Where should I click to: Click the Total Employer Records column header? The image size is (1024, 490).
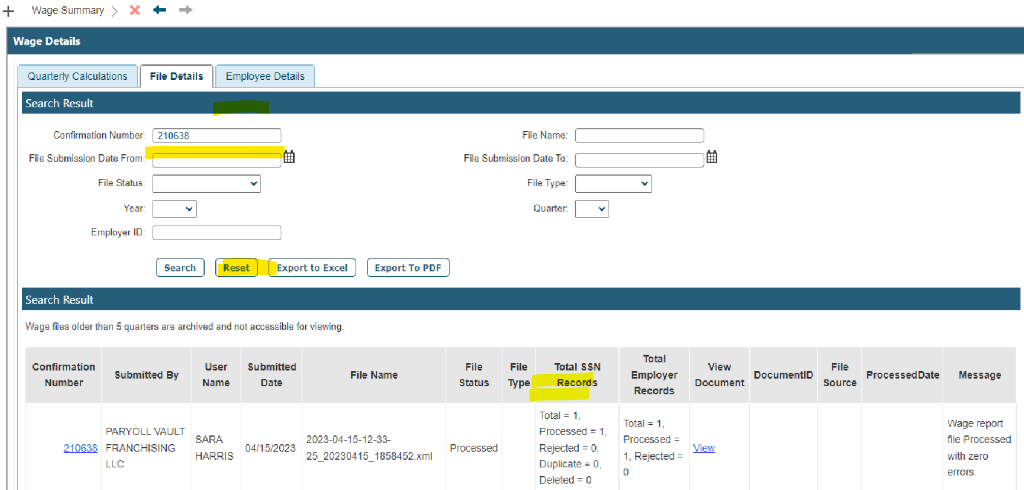tap(654, 375)
